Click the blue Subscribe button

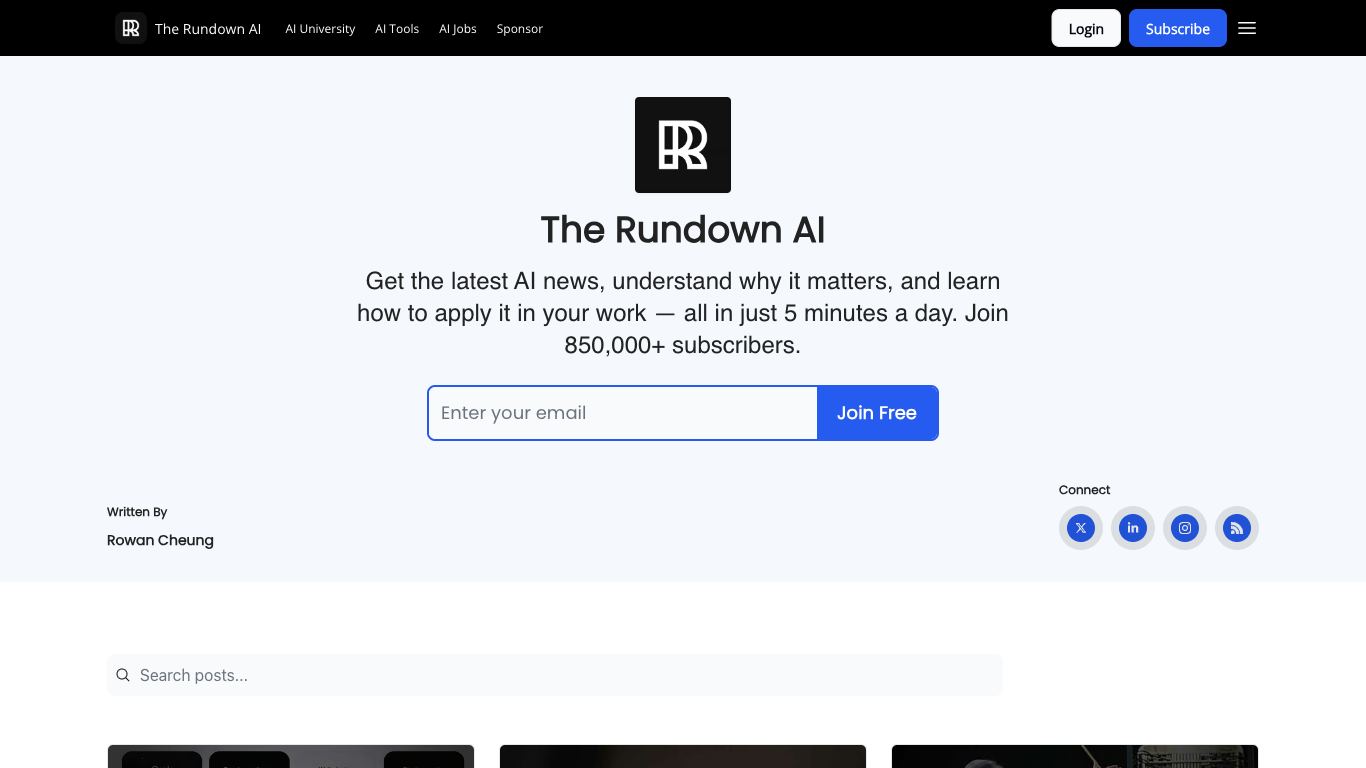coord(1178,28)
